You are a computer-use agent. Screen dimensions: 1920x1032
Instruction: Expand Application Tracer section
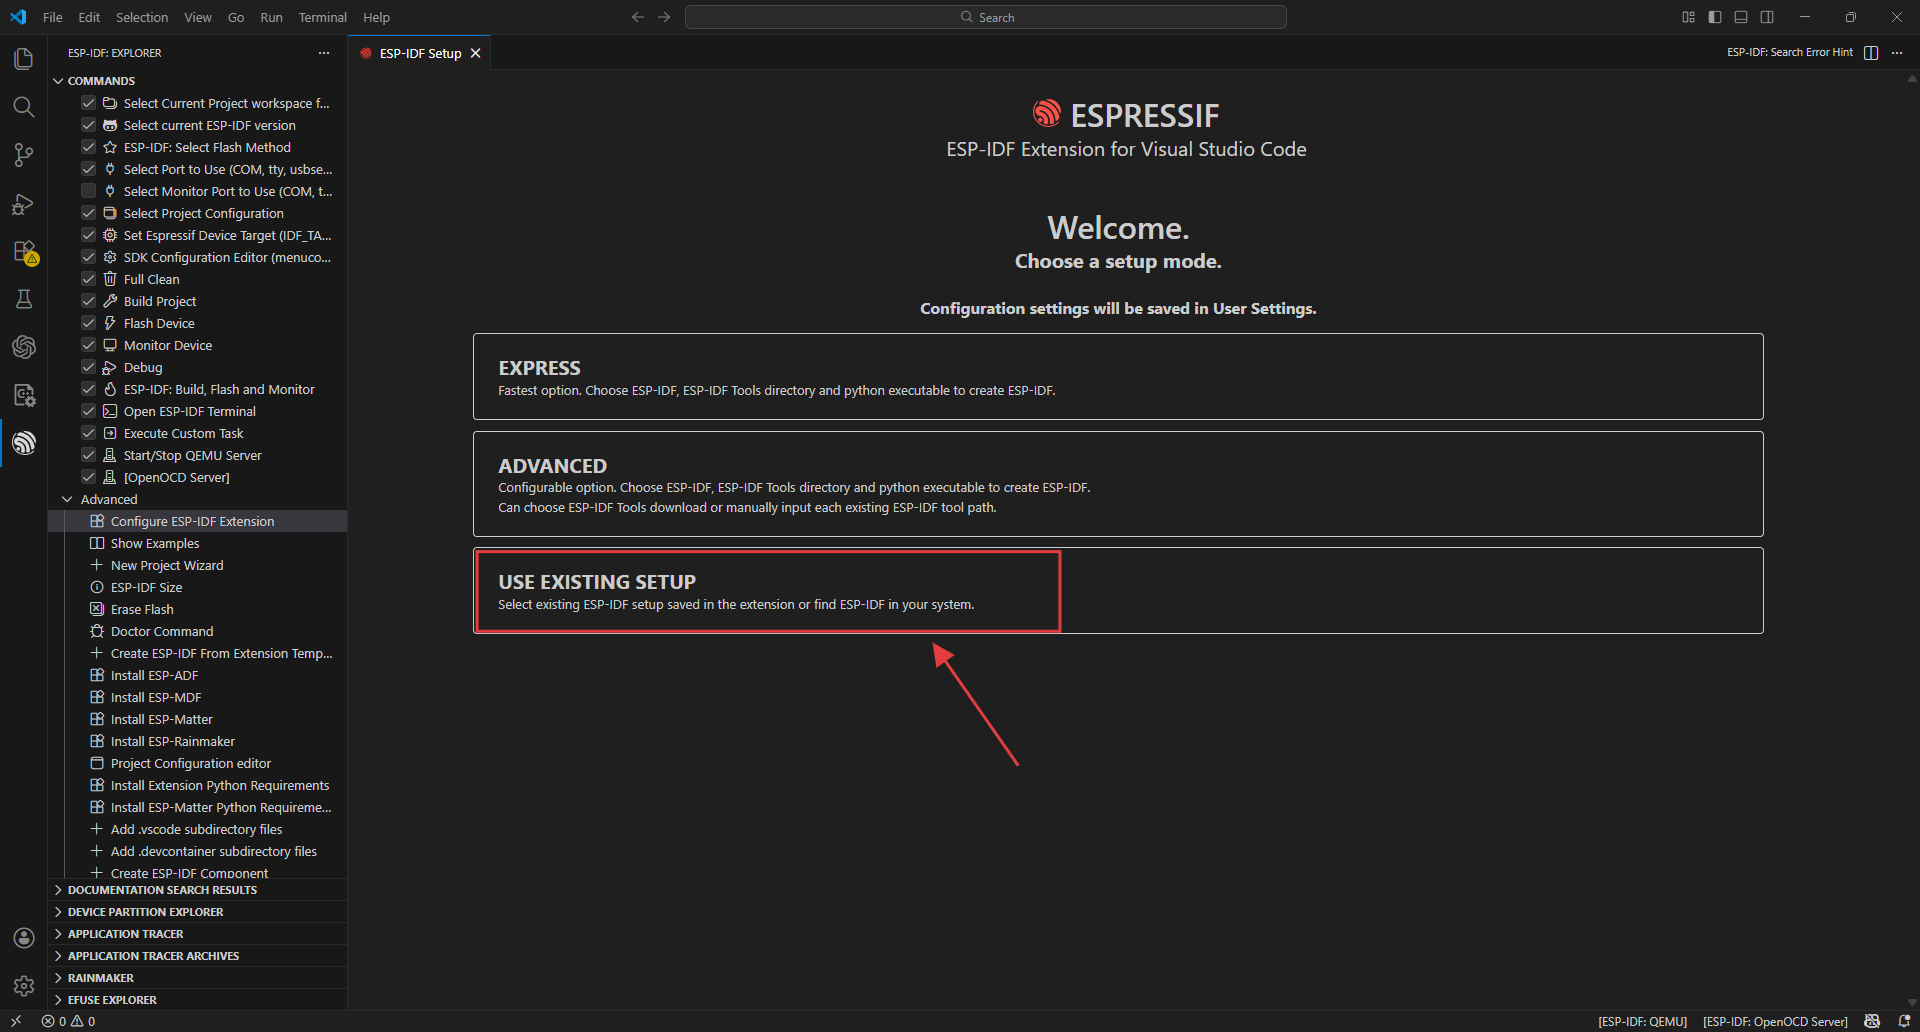tap(197, 934)
